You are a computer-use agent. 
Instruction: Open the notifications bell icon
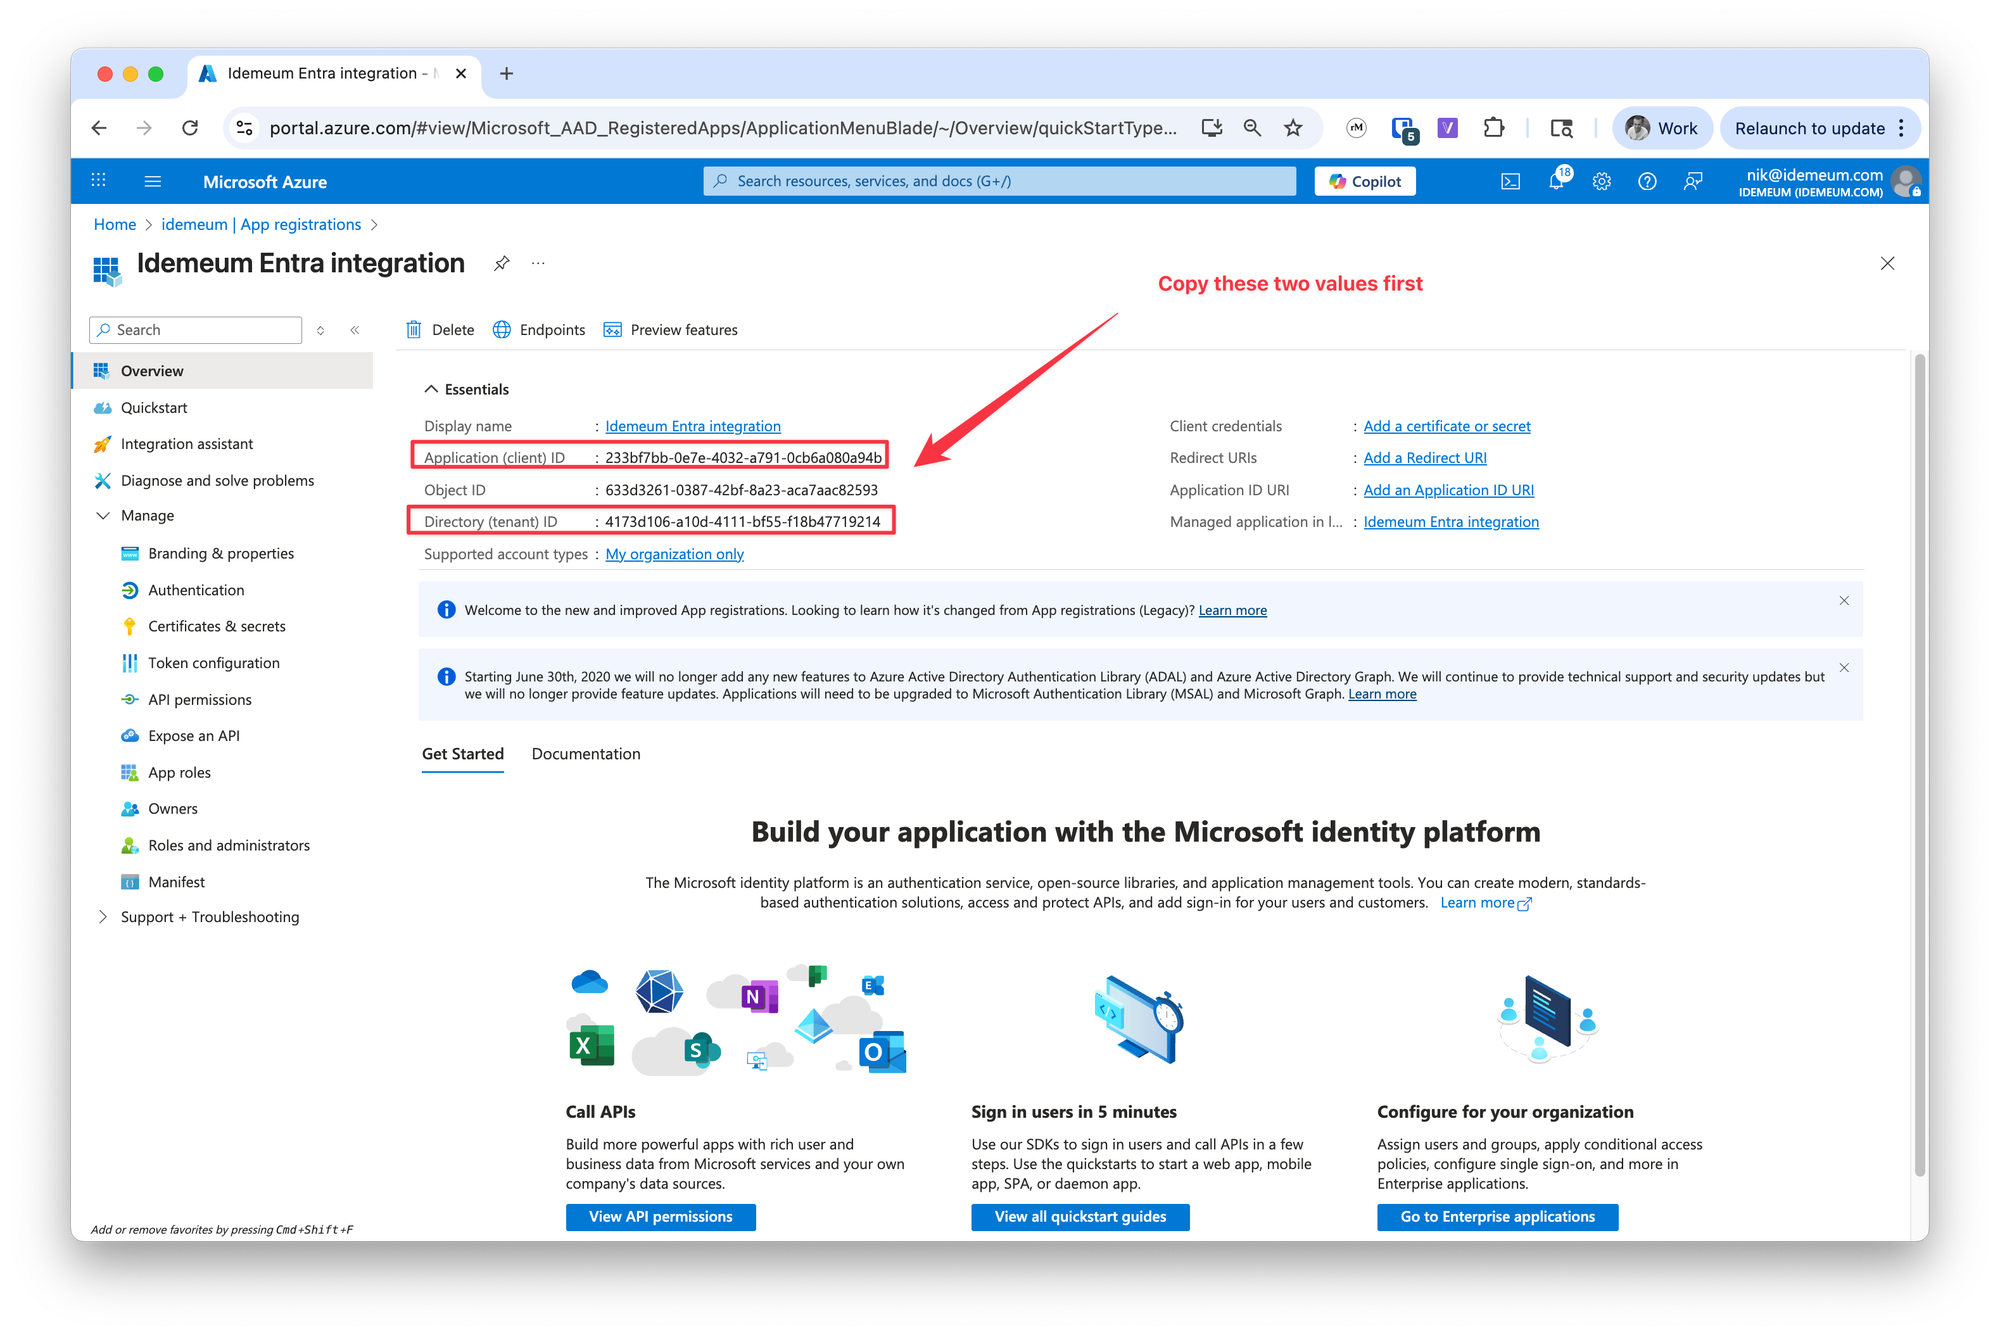[x=1556, y=181]
